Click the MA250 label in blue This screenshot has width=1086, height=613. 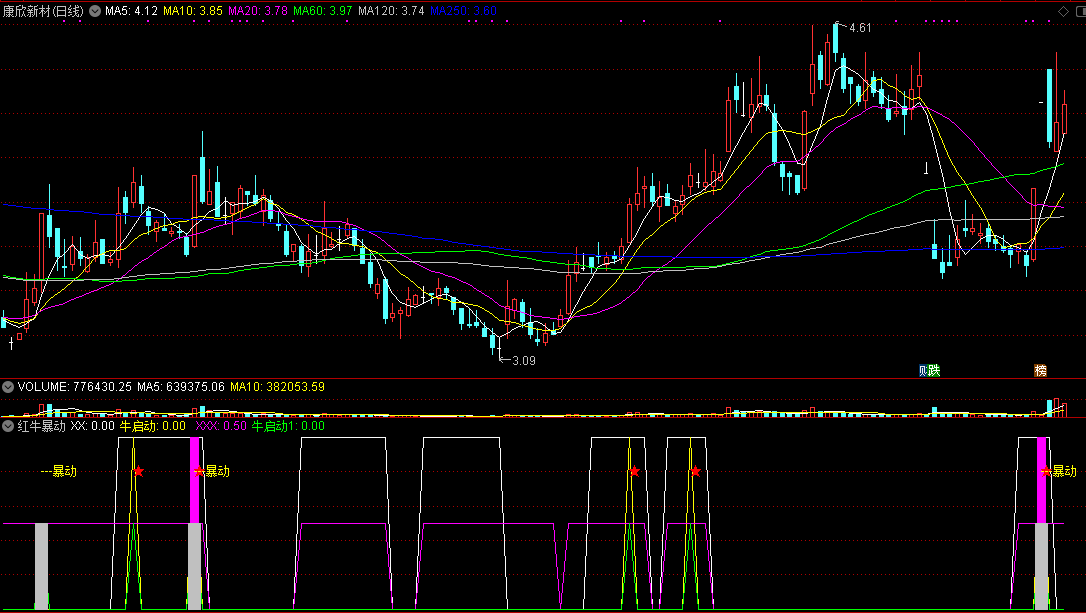[x=463, y=11]
